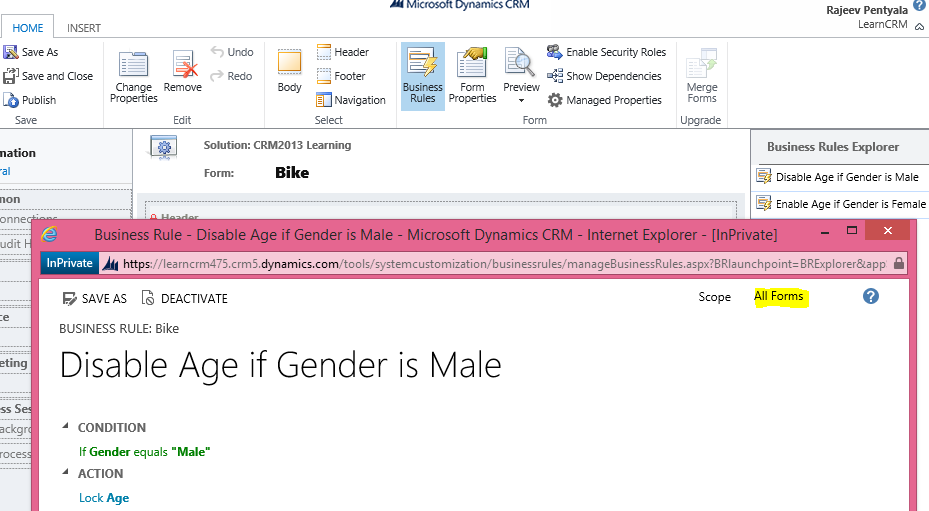Open the Preview dropdown
Image resolution: width=929 pixels, height=511 pixels.
click(521, 99)
